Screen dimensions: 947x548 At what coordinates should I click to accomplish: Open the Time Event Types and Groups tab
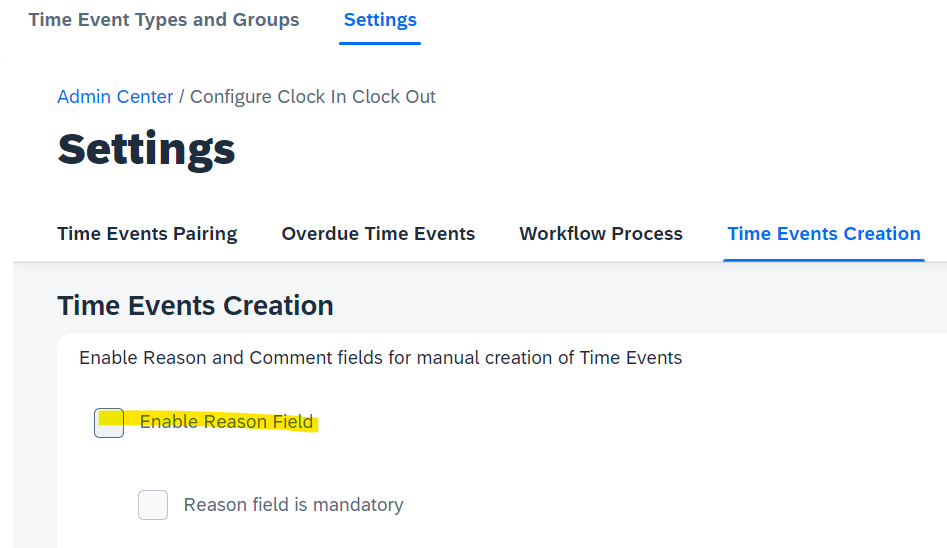[164, 20]
